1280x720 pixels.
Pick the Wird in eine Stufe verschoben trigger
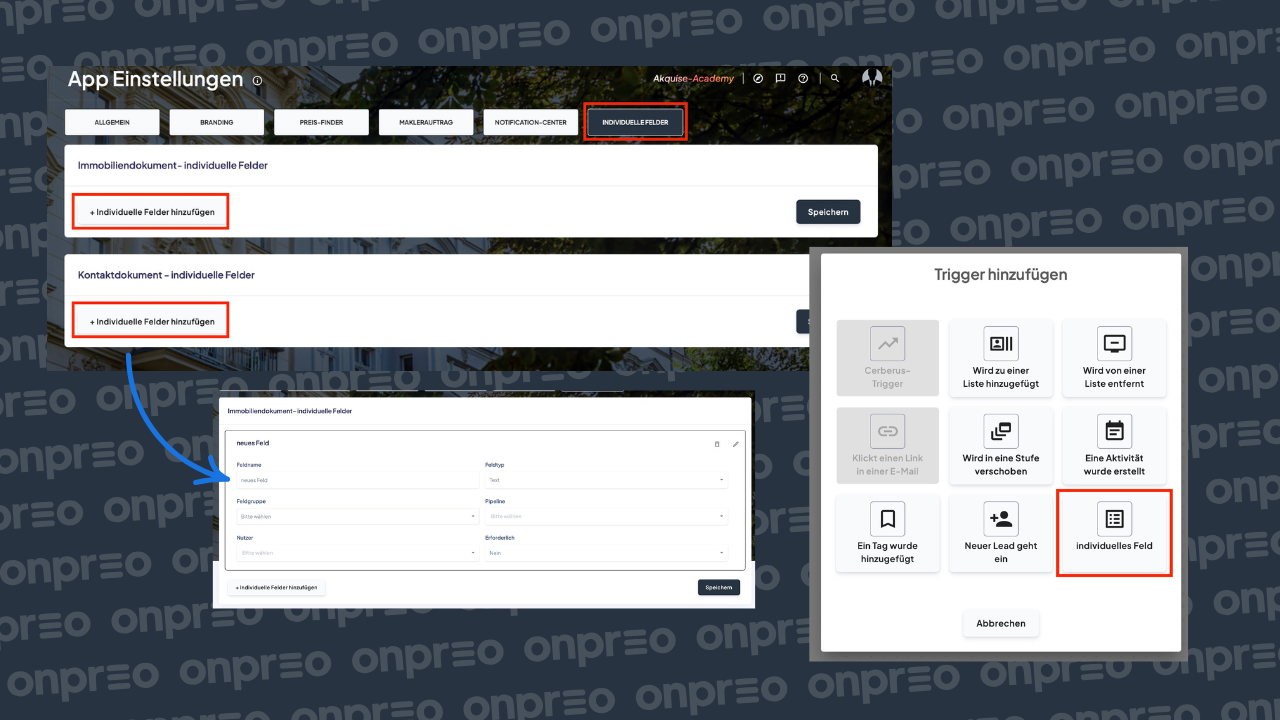1000,446
